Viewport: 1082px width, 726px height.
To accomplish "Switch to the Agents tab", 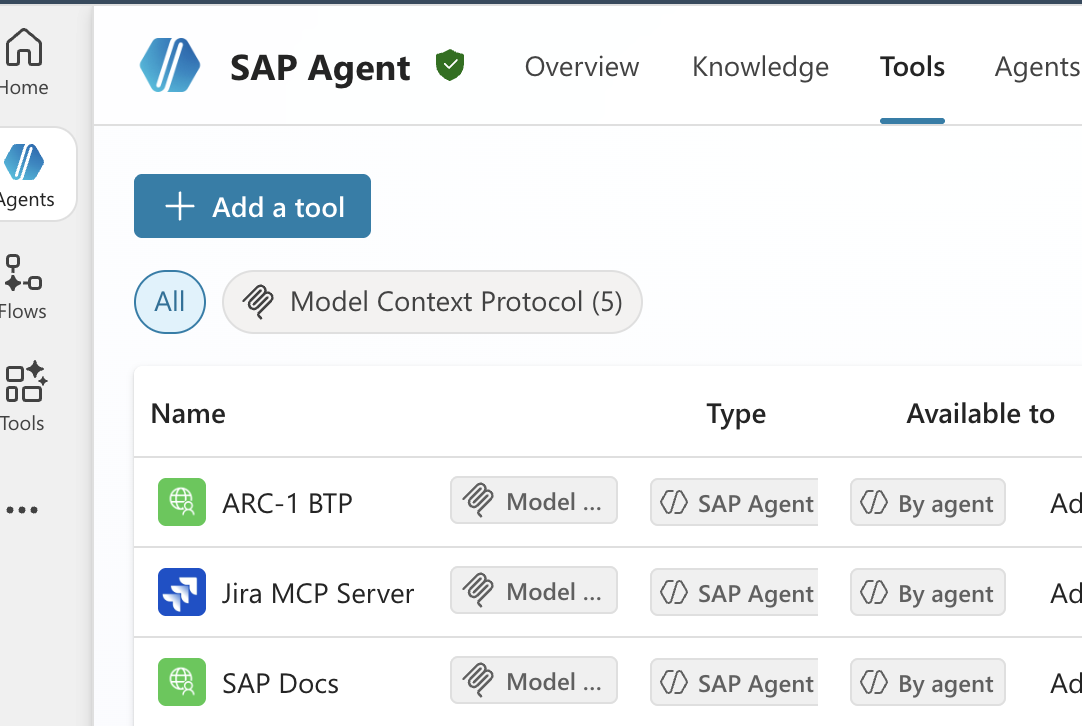I will pos(1038,67).
